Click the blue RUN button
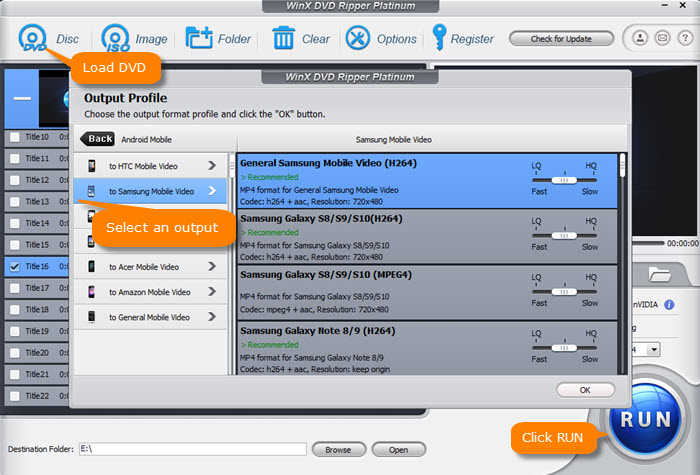This screenshot has height=475, width=700. 646,419
